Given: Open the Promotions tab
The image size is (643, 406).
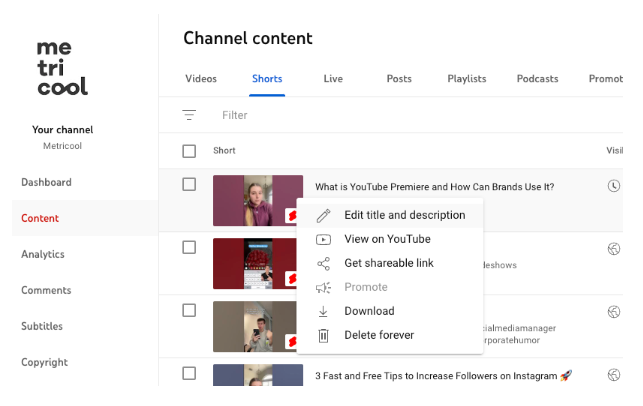Looking at the screenshot, I should (x=606, y=79).
